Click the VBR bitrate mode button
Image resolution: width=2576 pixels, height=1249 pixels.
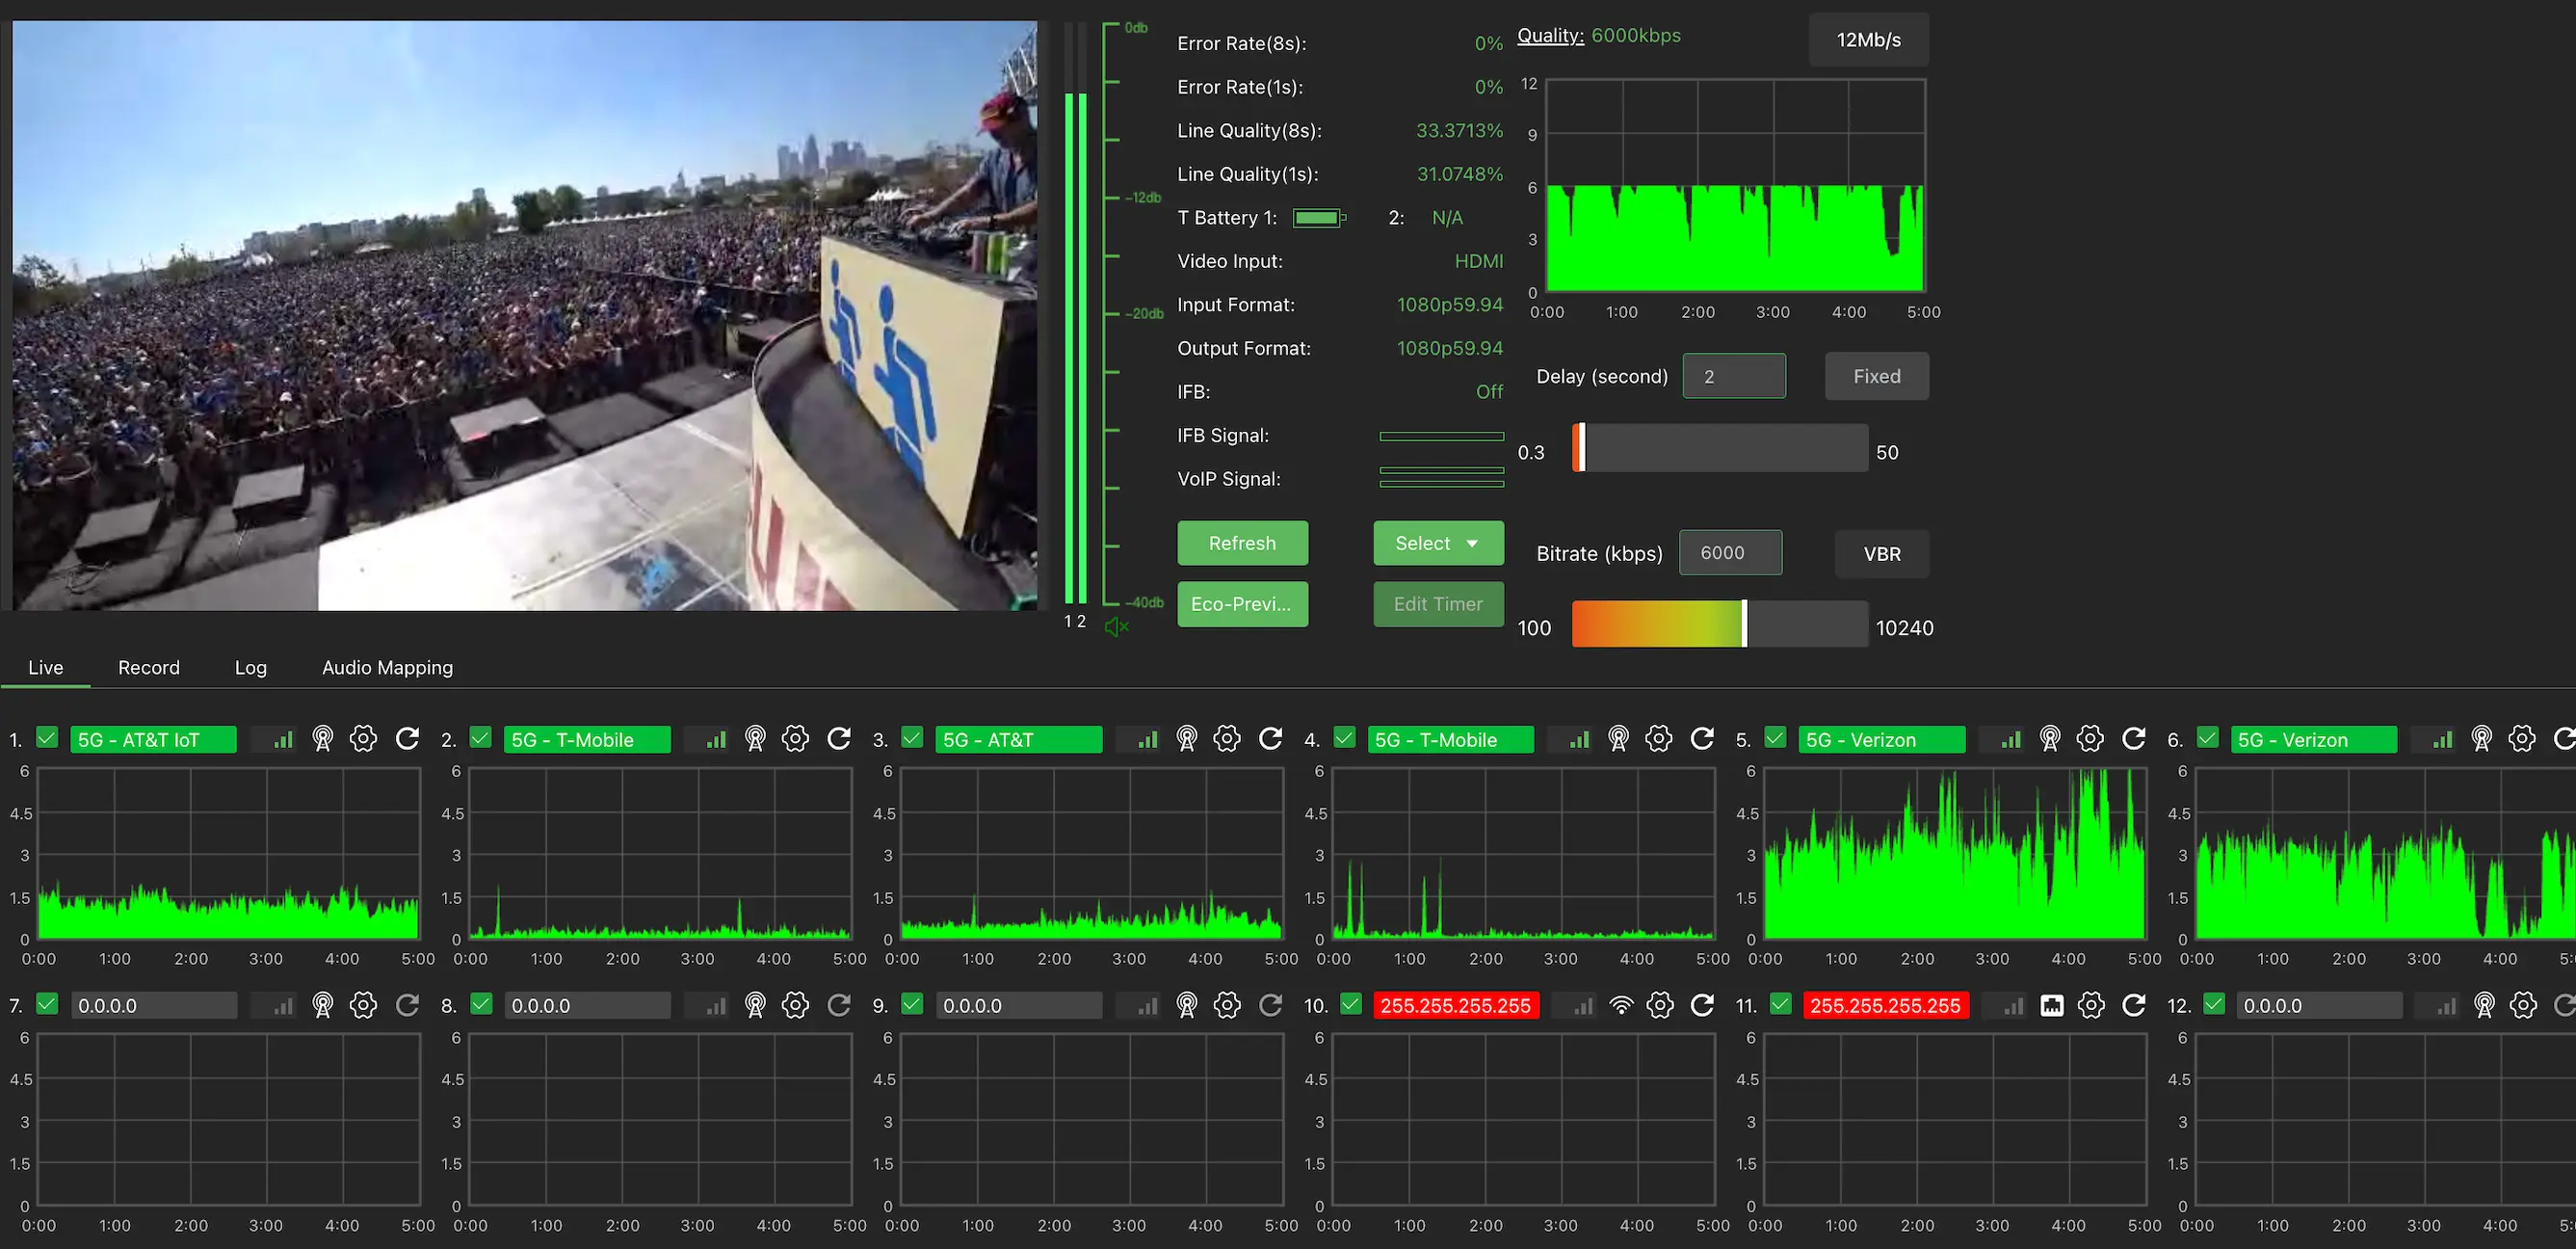click(x=1881, y=553)
